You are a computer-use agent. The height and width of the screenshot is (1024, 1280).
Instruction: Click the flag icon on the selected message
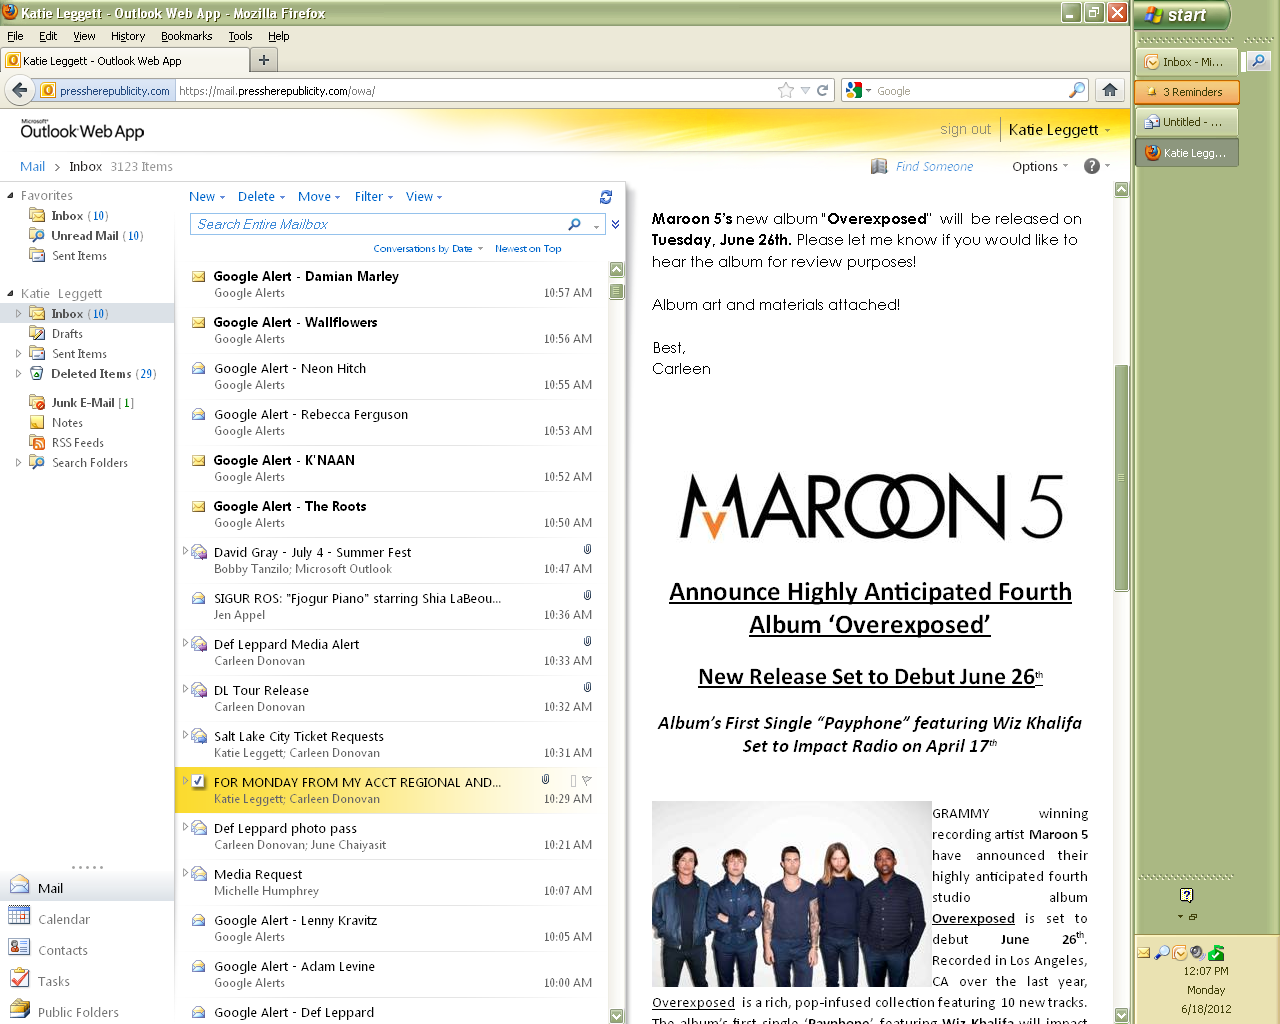(x=586, y=780)
